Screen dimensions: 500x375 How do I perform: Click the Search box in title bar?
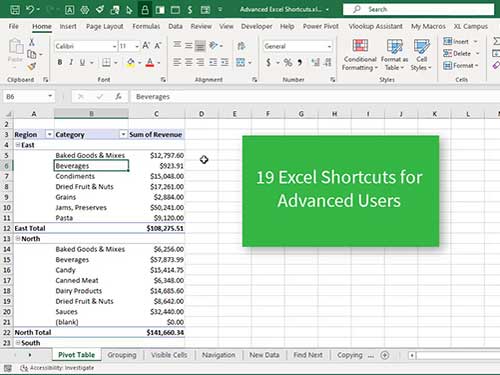click(418, 9)
